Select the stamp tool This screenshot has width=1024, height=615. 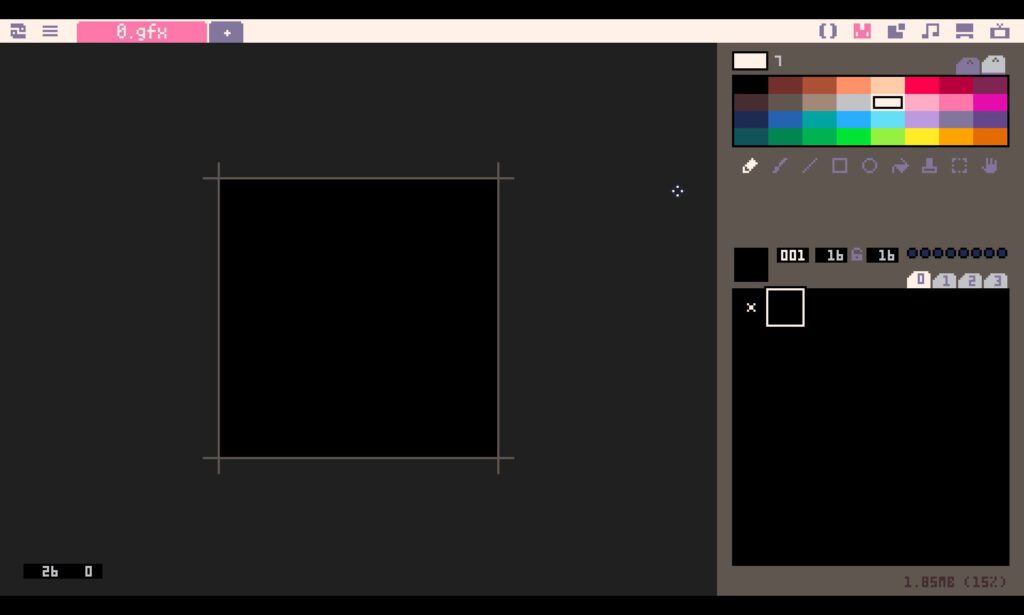[929, 166]
